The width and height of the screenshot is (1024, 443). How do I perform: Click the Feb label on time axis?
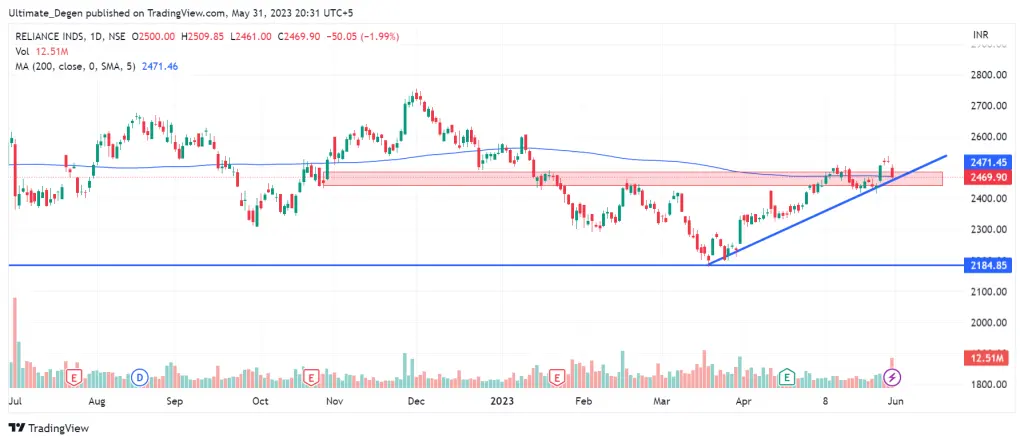[x=583, y=401]
